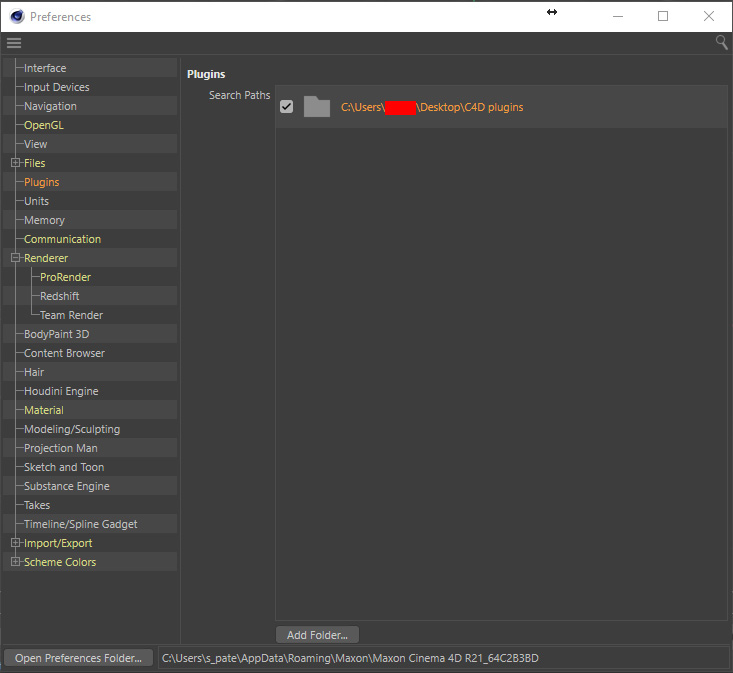Image resolution: width=733 pixels, height=673 pixels.
Task: Click the folder icon in Search Paths
Action: [316, 107]
